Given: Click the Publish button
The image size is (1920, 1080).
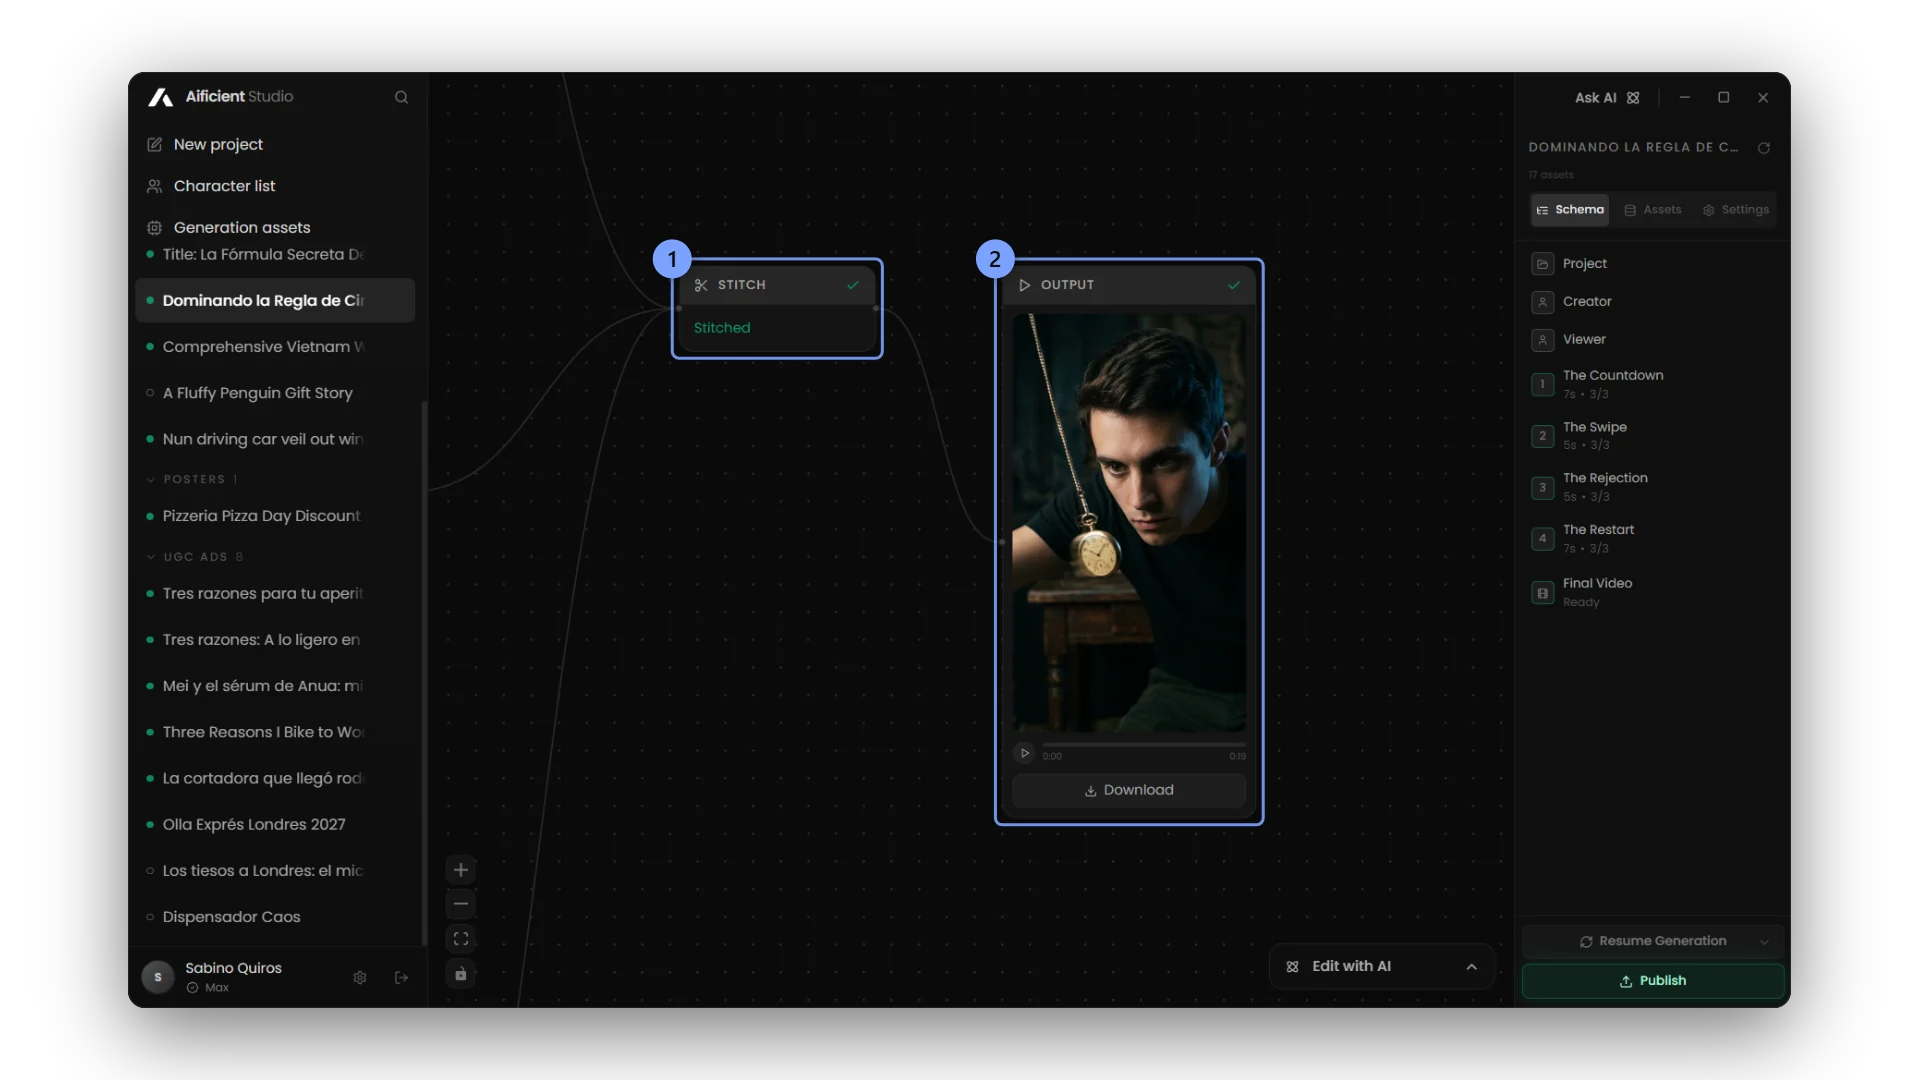Looking at the screenshot, I should tap(1653, 981).
